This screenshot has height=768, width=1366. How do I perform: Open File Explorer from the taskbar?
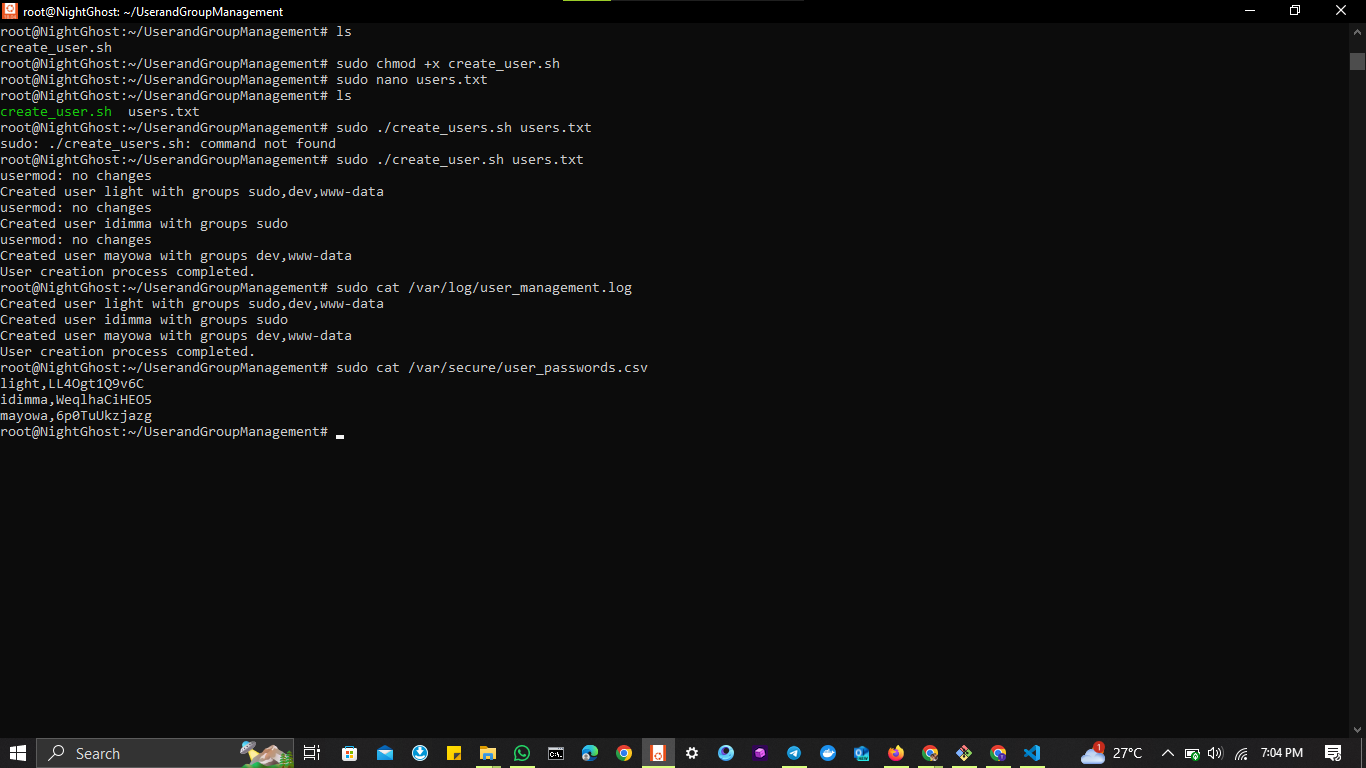(488, 753)
